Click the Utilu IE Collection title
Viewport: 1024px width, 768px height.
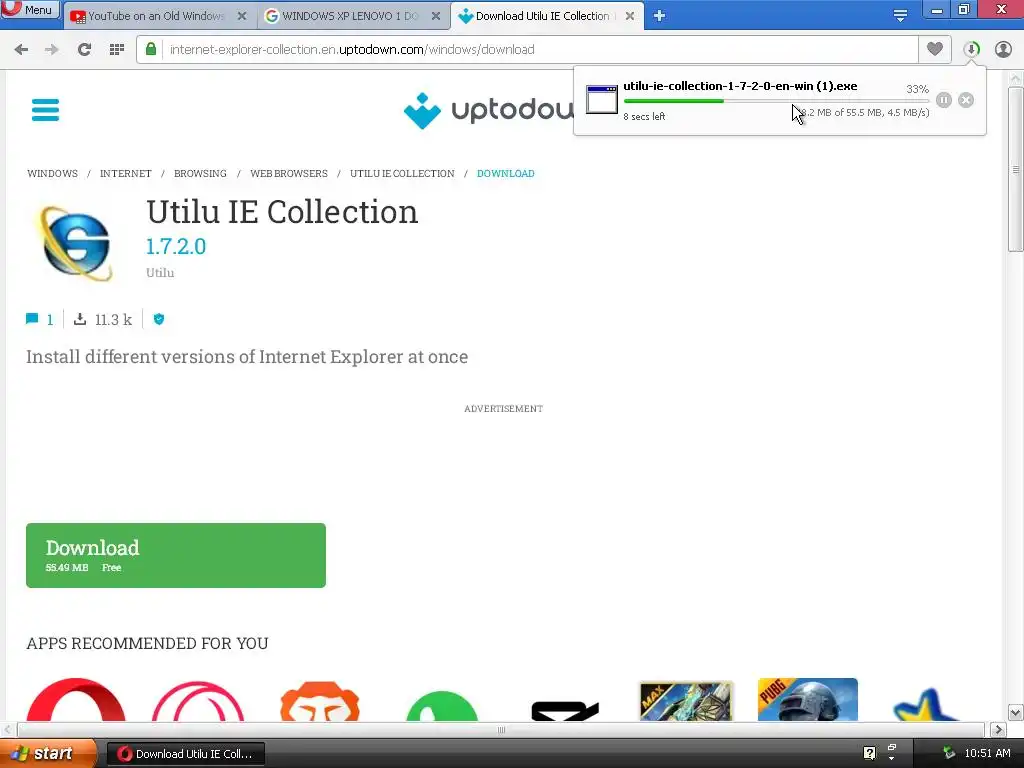point(281,212)
